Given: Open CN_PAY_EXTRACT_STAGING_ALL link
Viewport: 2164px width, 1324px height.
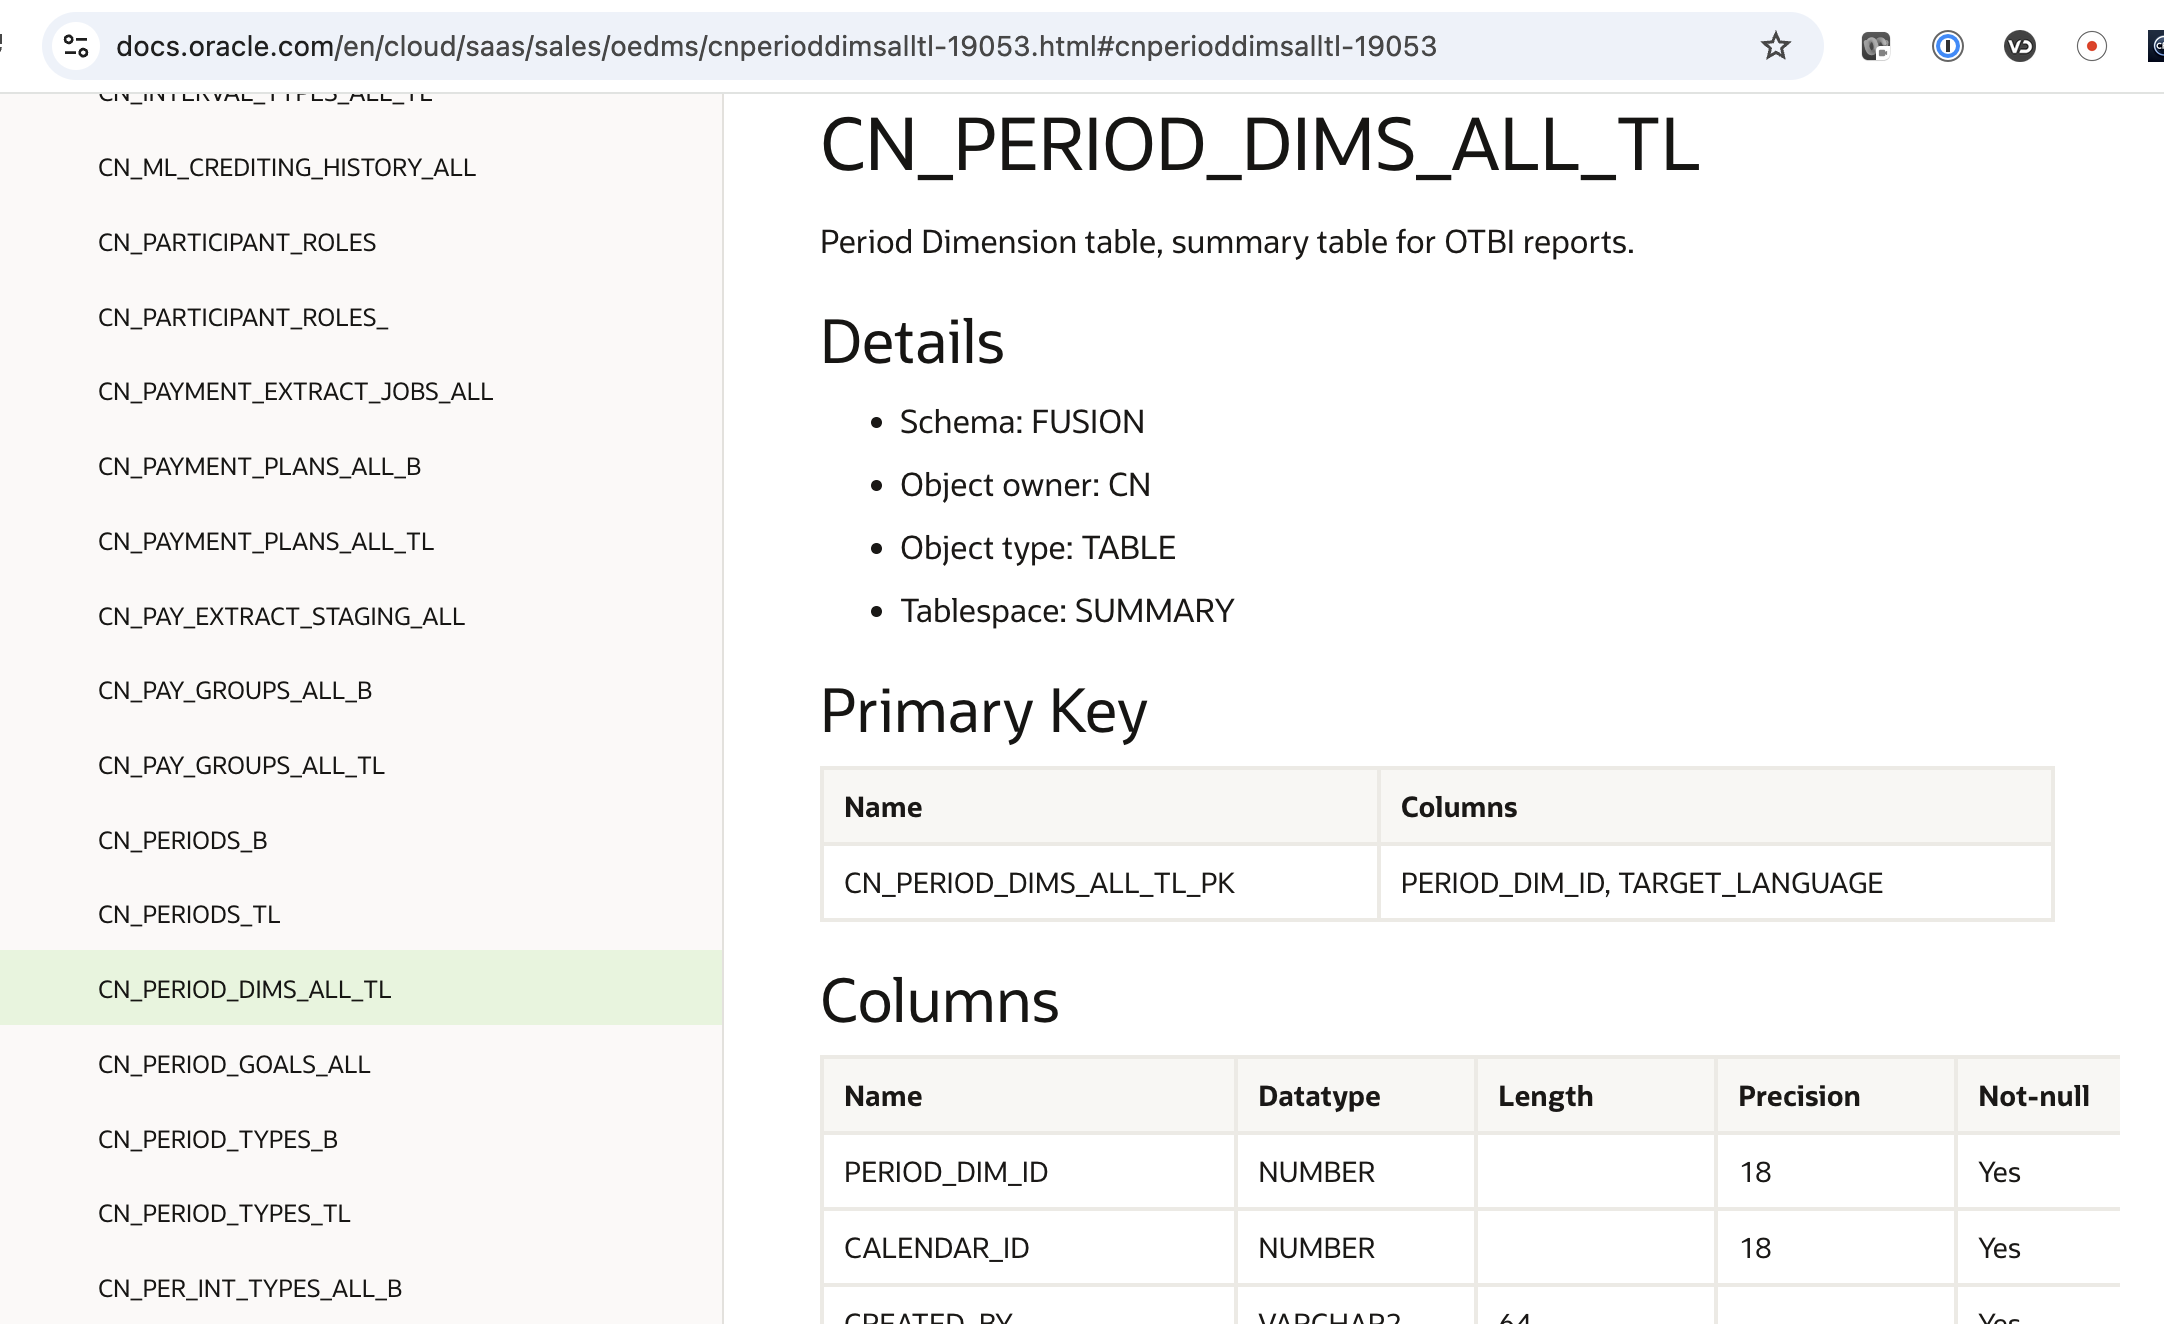Looking at the screenshot, I should click(x=281, y=616).
